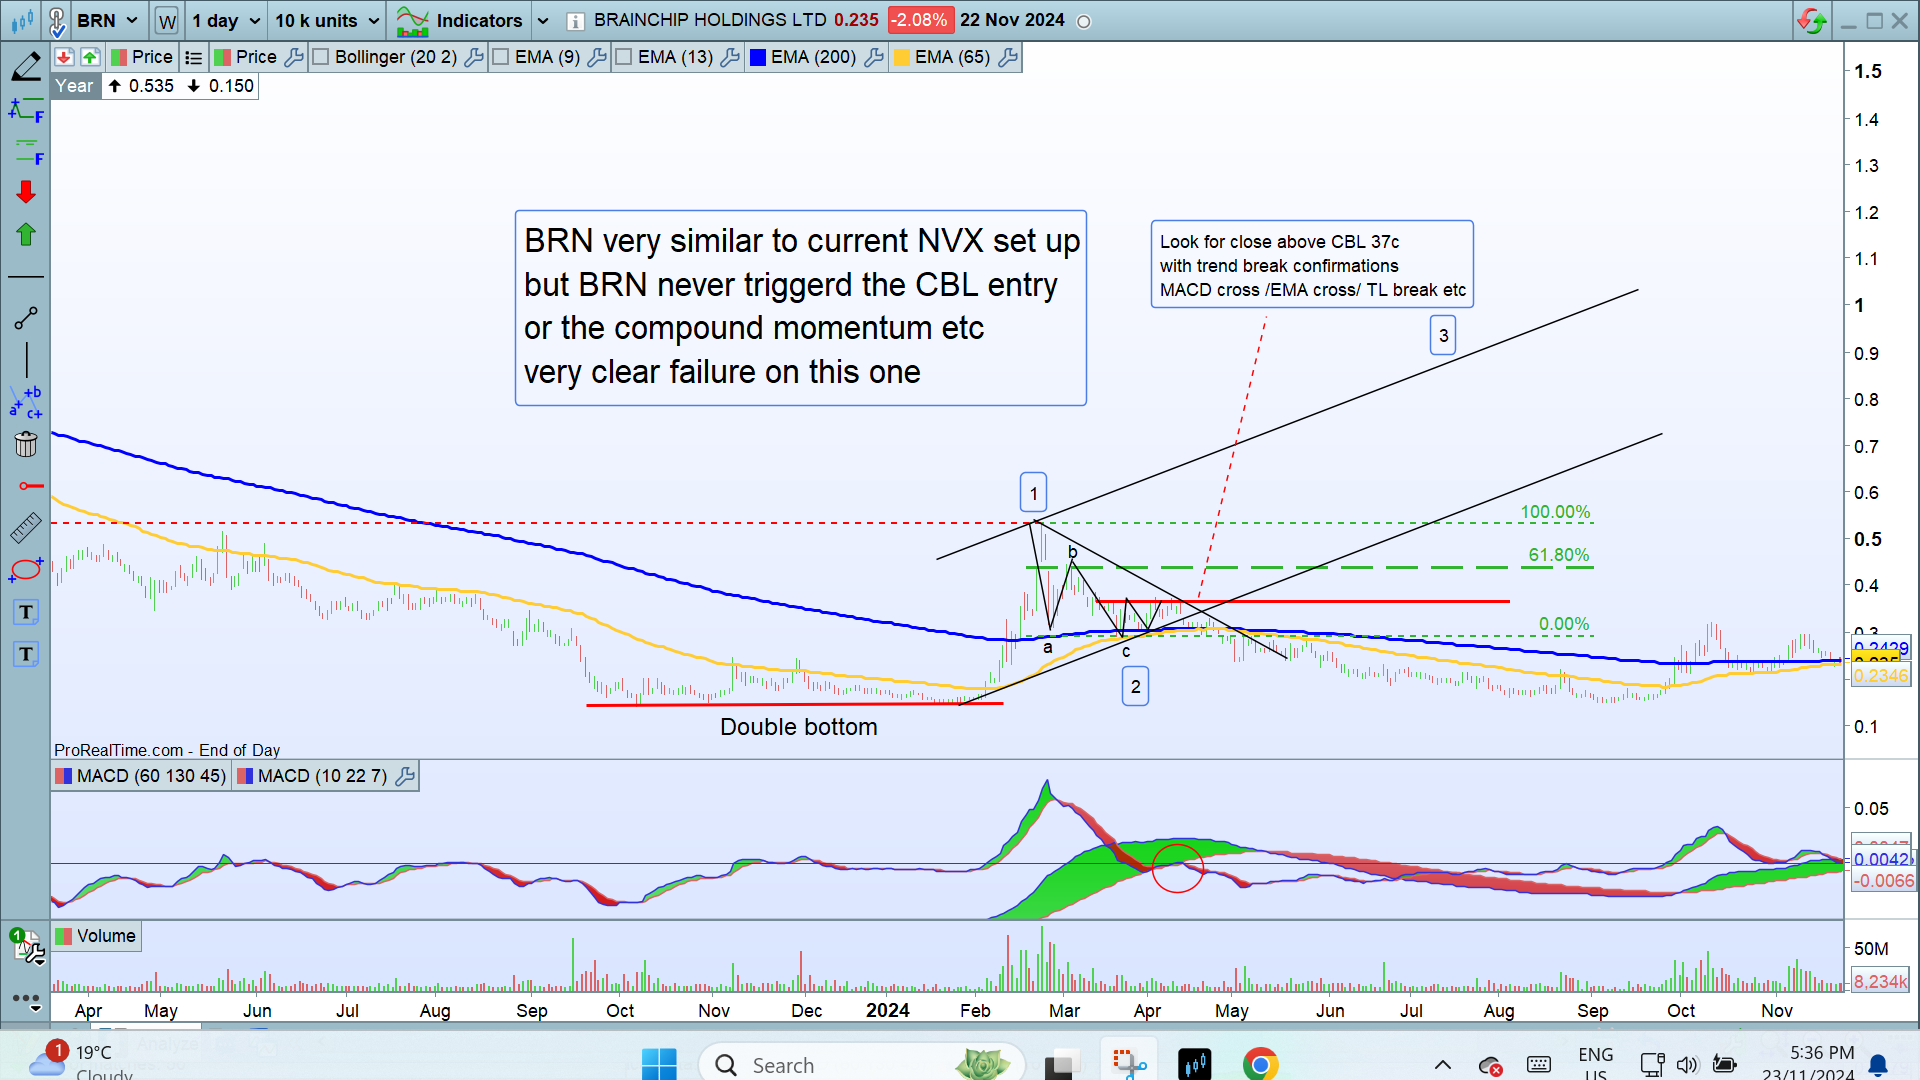
Task: Open the volume panel settings icon
Action: pyautogui.click(x=29, y=947)
